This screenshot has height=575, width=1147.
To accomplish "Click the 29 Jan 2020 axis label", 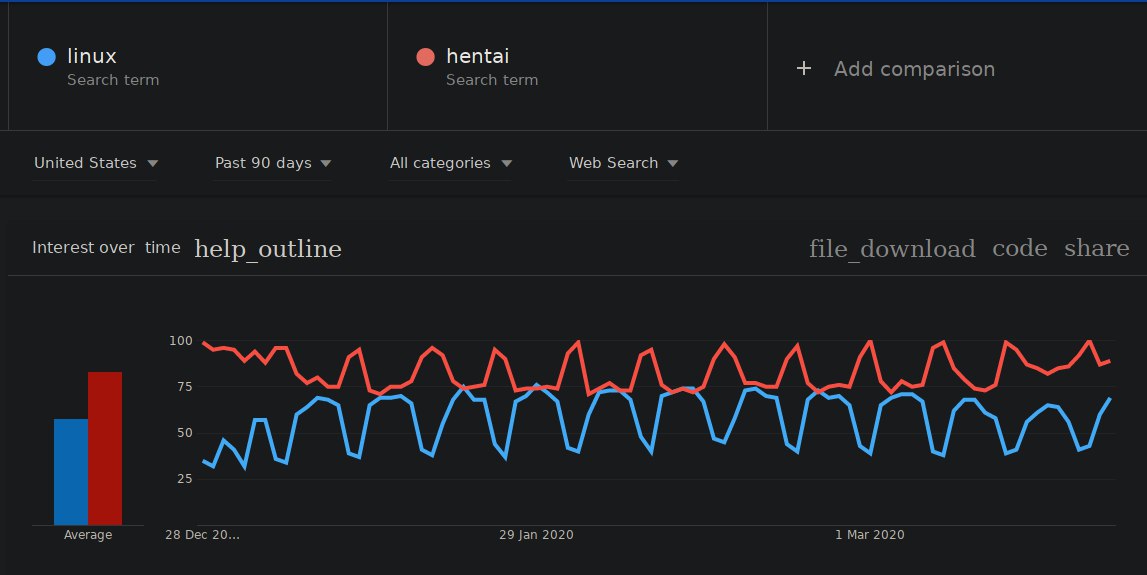I will [536, 535].
